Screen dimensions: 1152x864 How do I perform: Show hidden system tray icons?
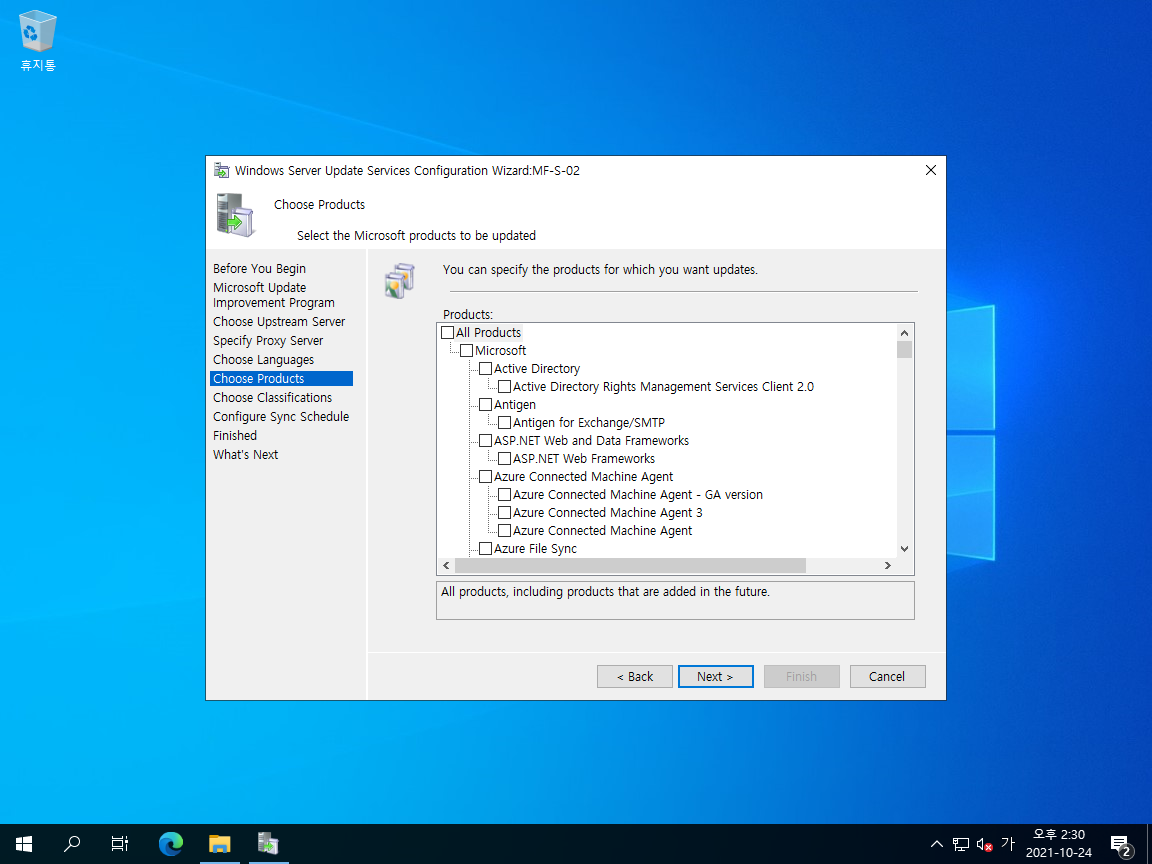(x=937, y=843)
